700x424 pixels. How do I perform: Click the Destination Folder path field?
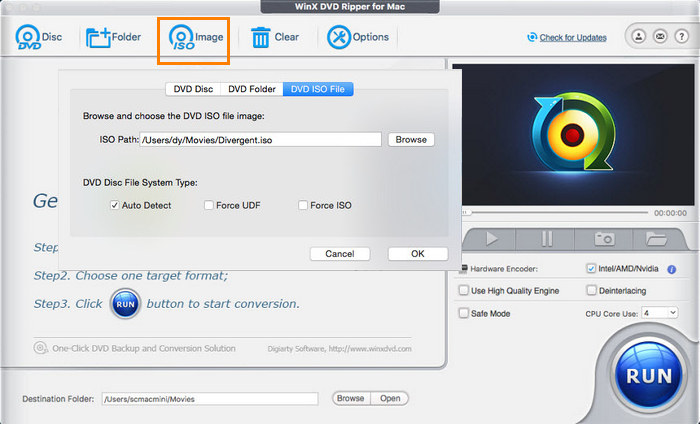pyautogui.click(x=210, y=399)
